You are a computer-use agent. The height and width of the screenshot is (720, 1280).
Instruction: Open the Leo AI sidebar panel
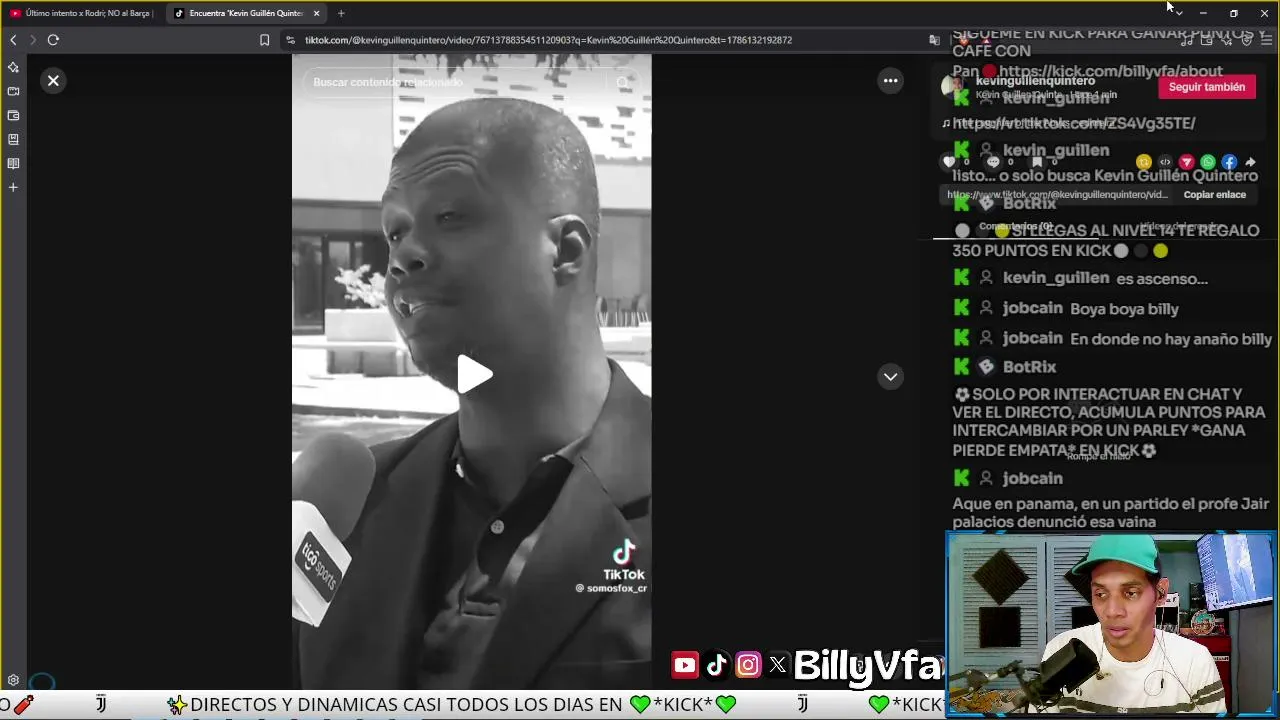coord(13,67)
